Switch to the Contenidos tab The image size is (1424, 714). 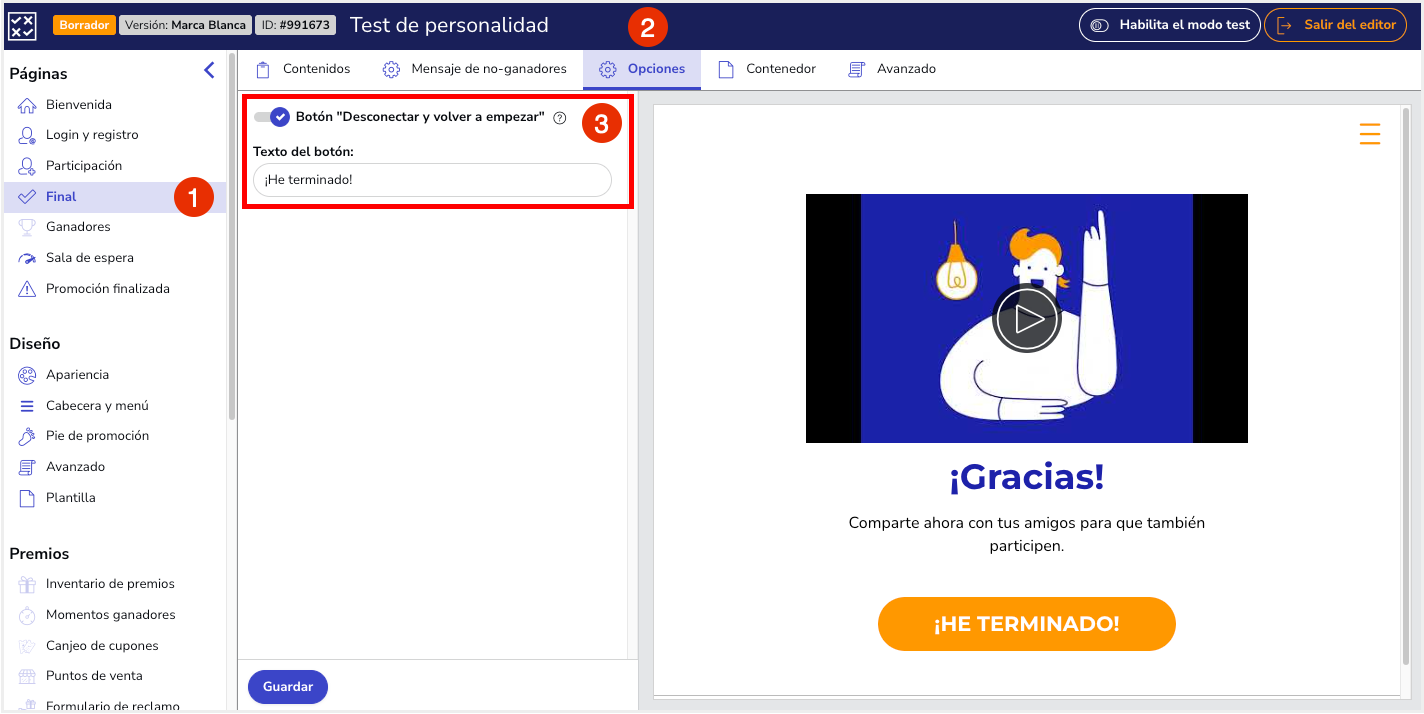click(x=302, y=70)
